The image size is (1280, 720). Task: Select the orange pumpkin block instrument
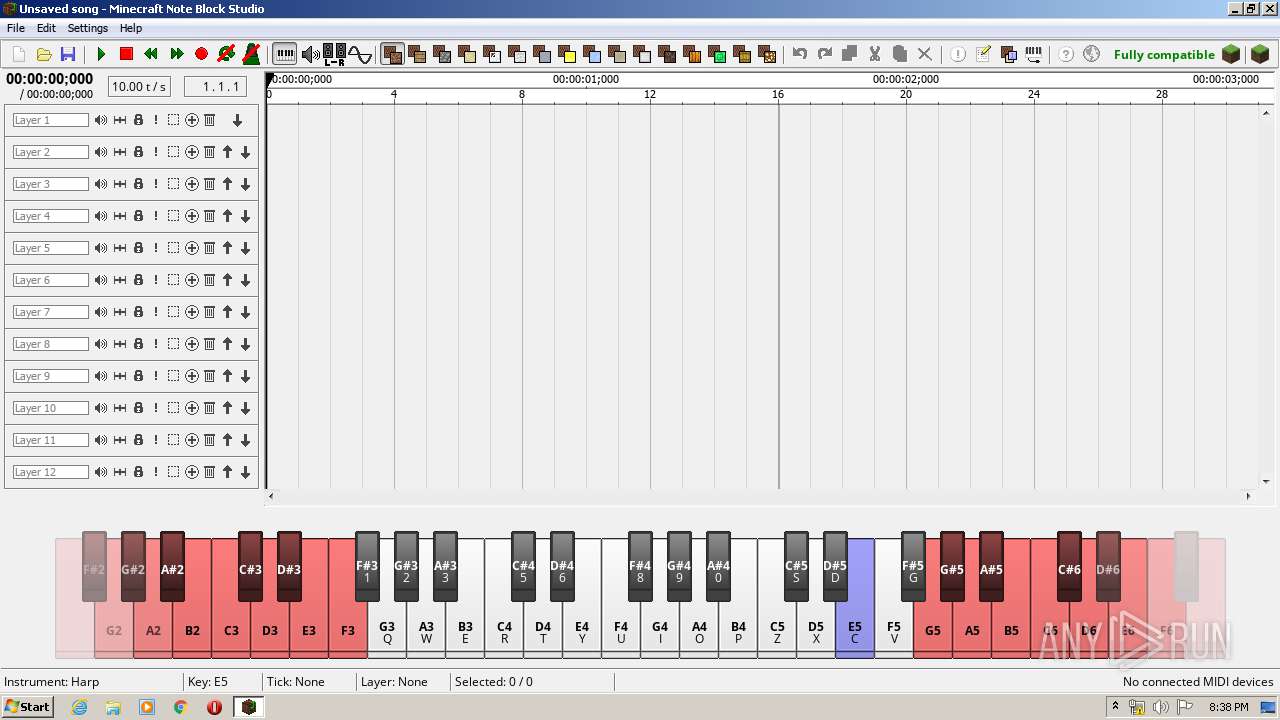(693, 54)
